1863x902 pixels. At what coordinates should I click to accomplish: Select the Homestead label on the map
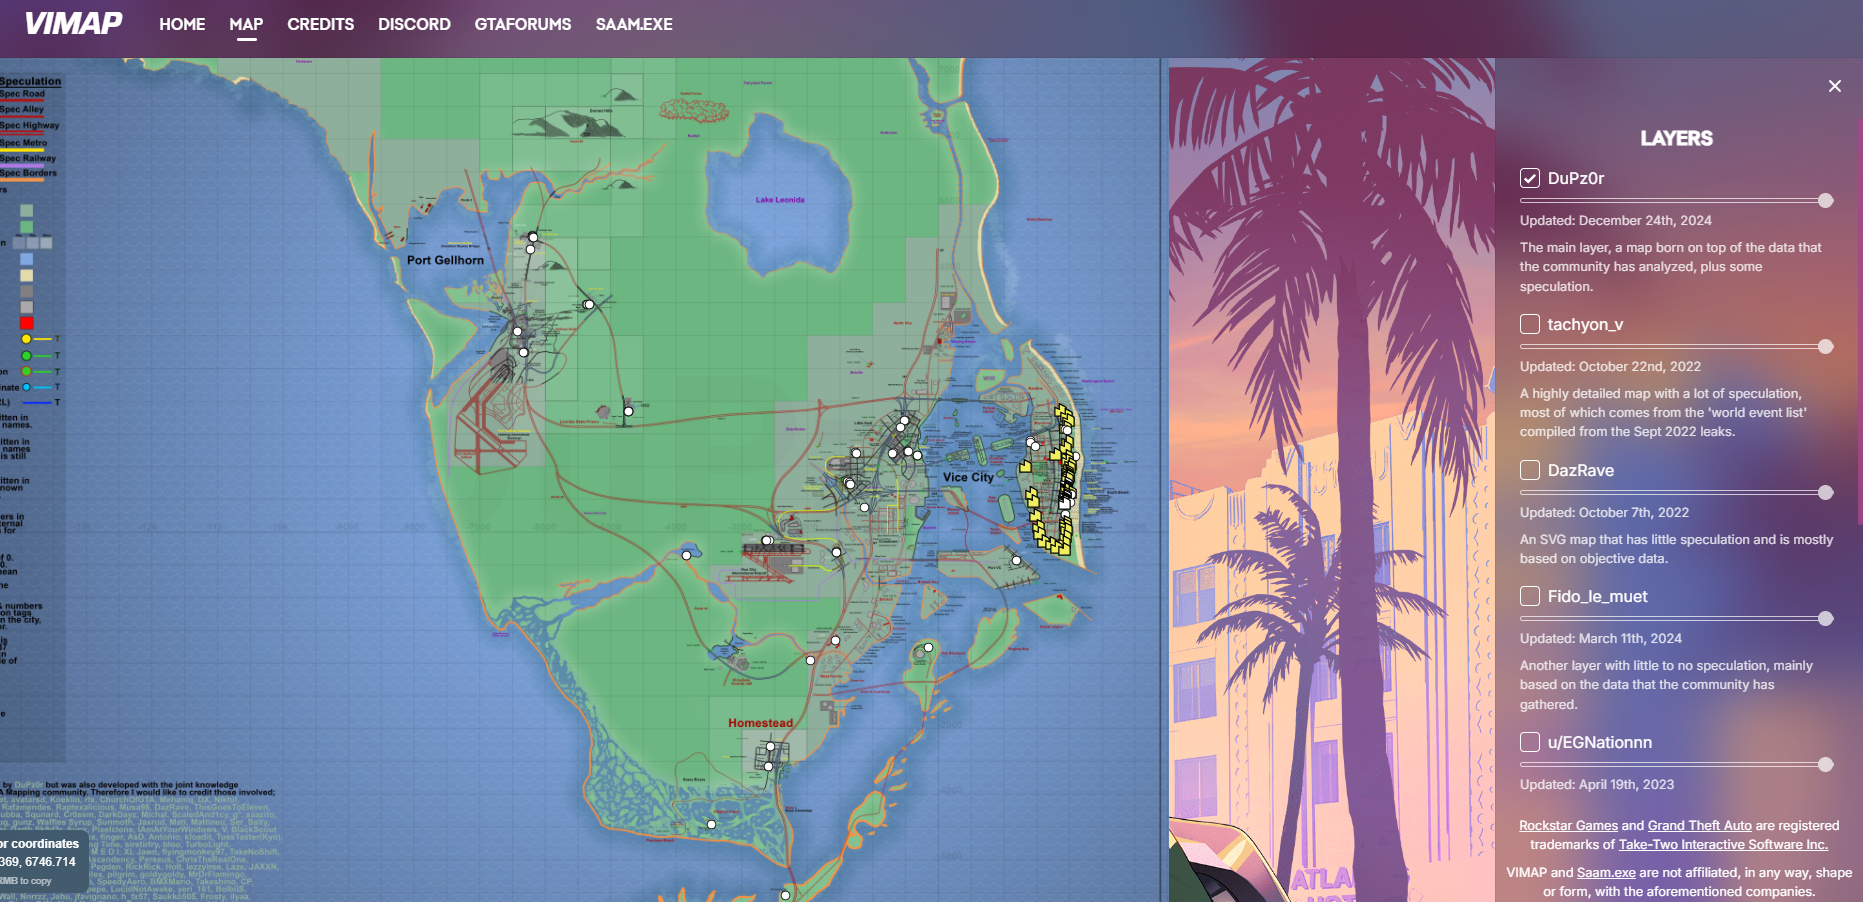point(760,723)
